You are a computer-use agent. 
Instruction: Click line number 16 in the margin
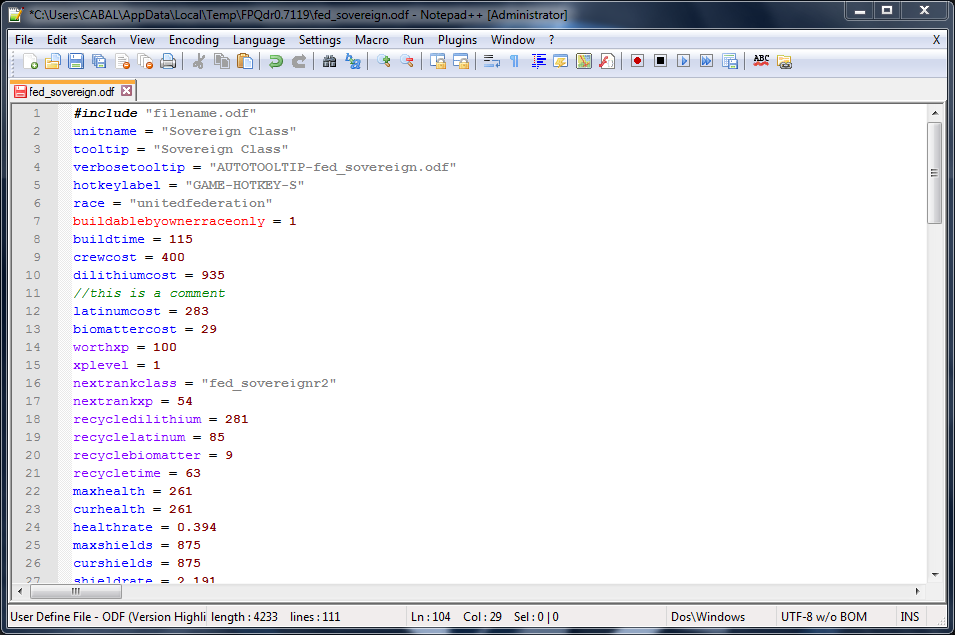coord(33,383)
